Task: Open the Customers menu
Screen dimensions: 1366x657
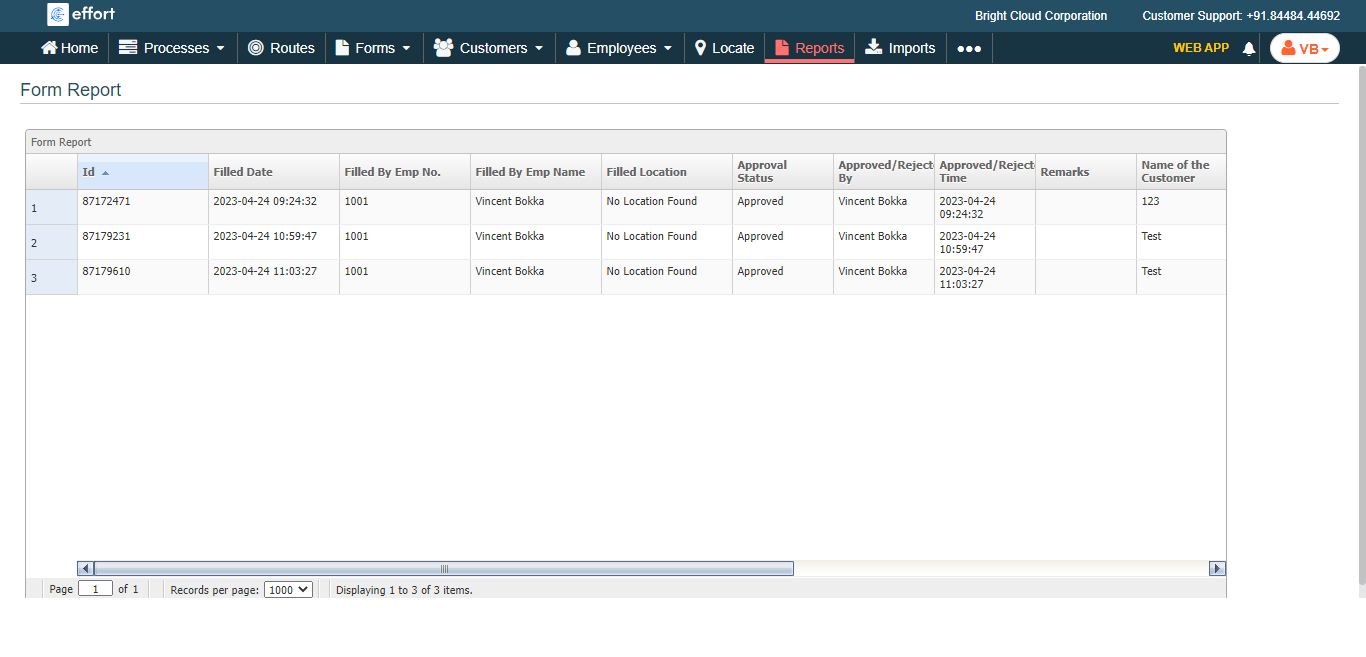Action: point(489,48)
